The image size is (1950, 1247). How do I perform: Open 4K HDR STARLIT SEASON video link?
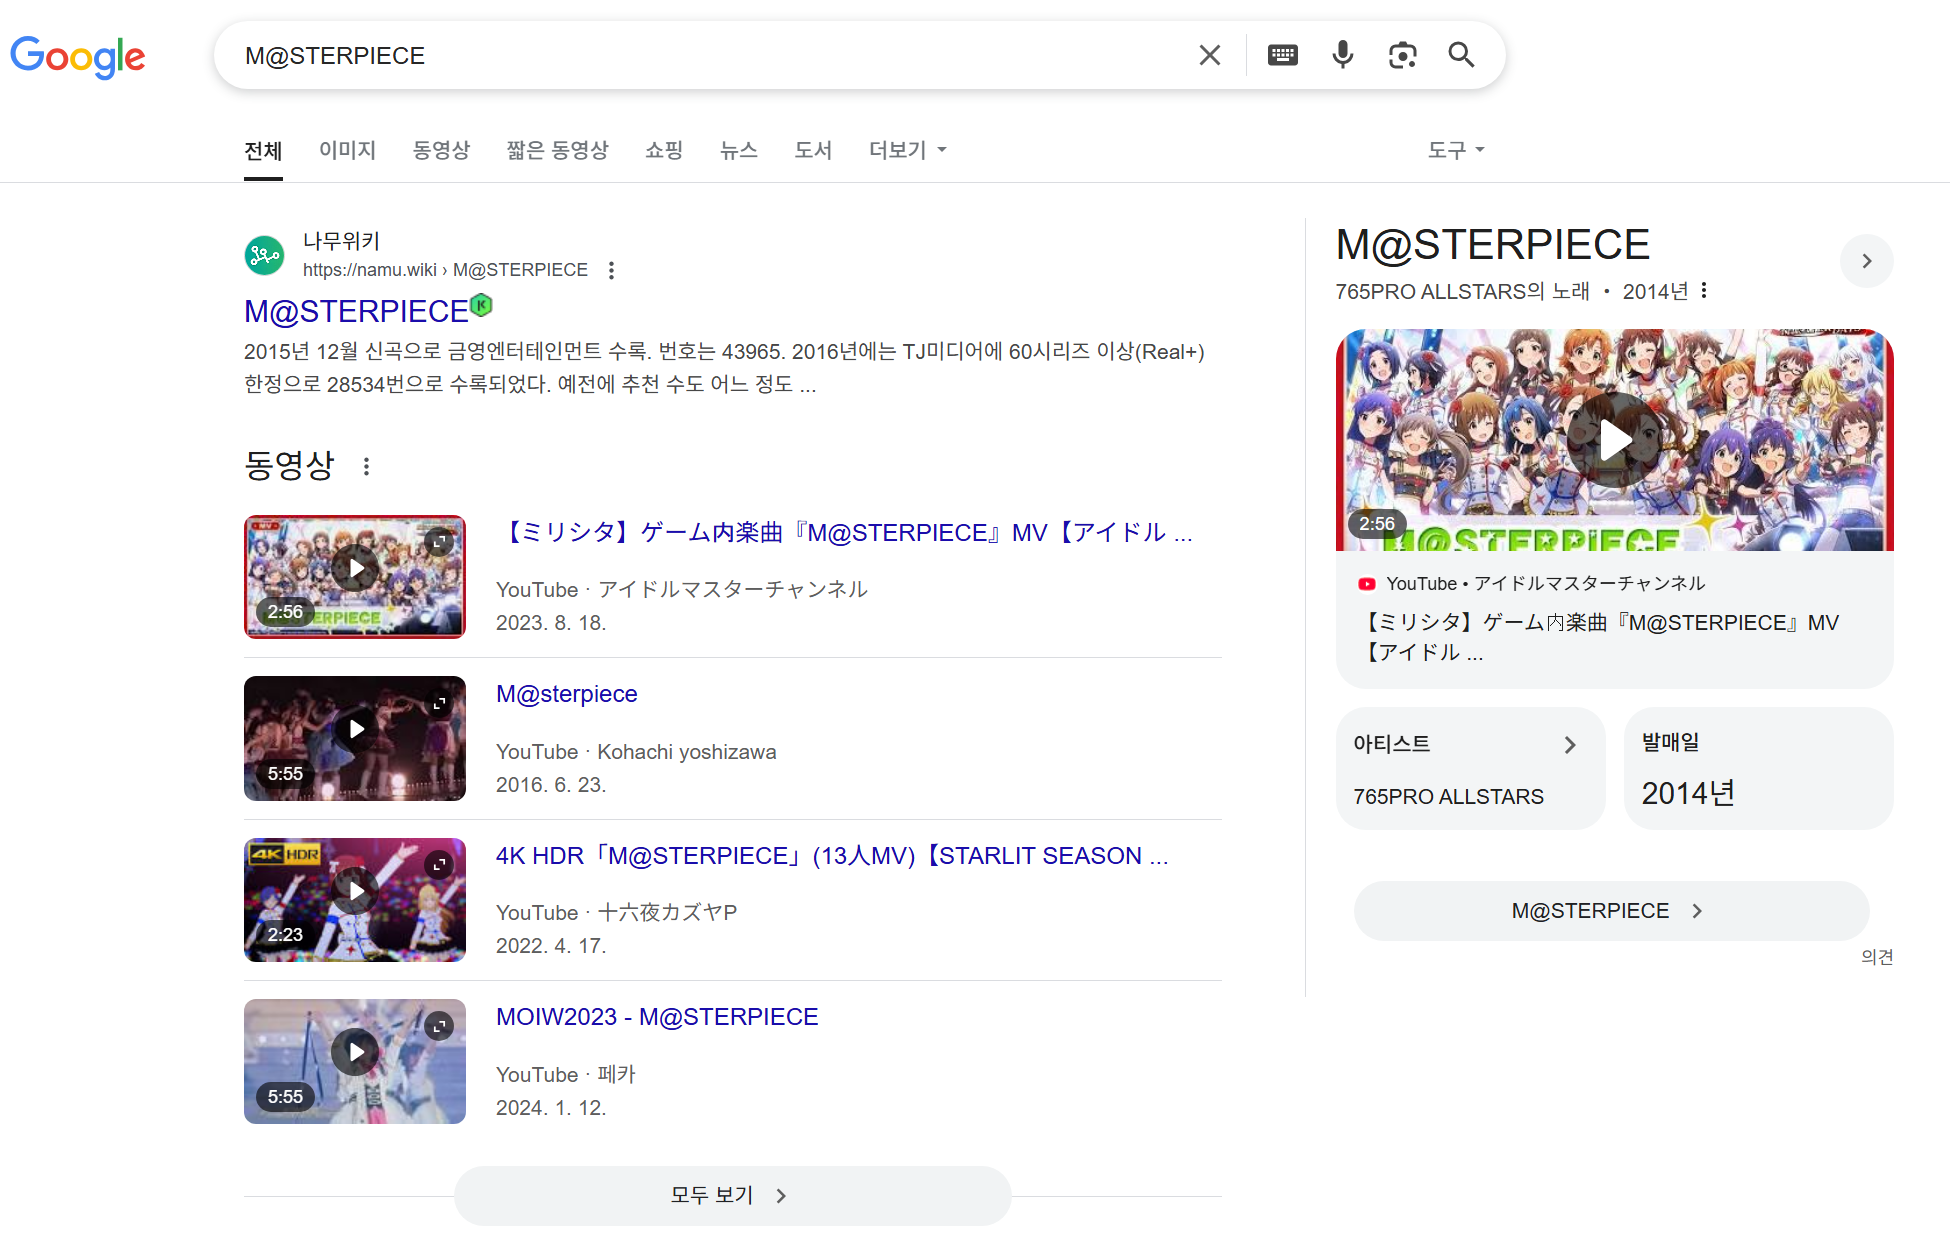pyautogui.click(x=832, y=856)
